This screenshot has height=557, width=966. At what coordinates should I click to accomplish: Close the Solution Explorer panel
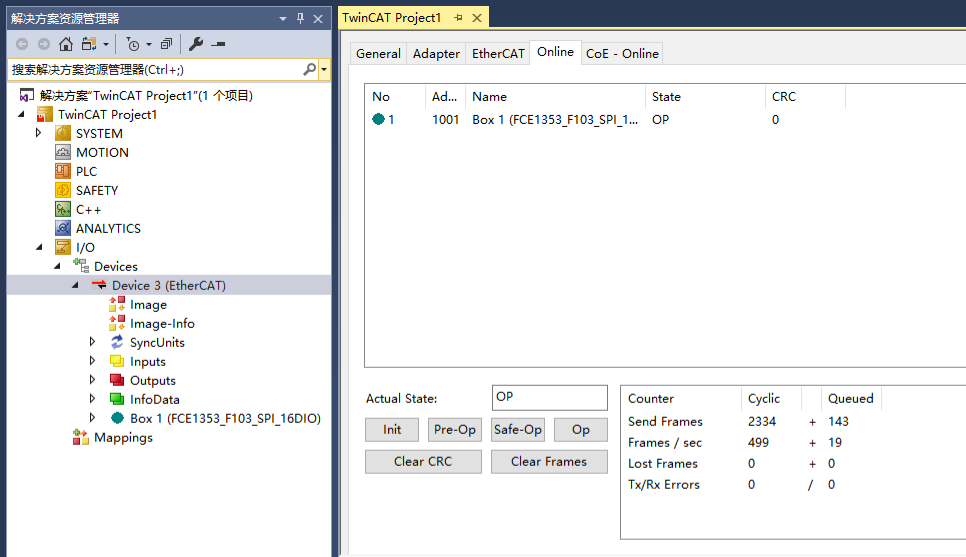[x=318, y=18]
